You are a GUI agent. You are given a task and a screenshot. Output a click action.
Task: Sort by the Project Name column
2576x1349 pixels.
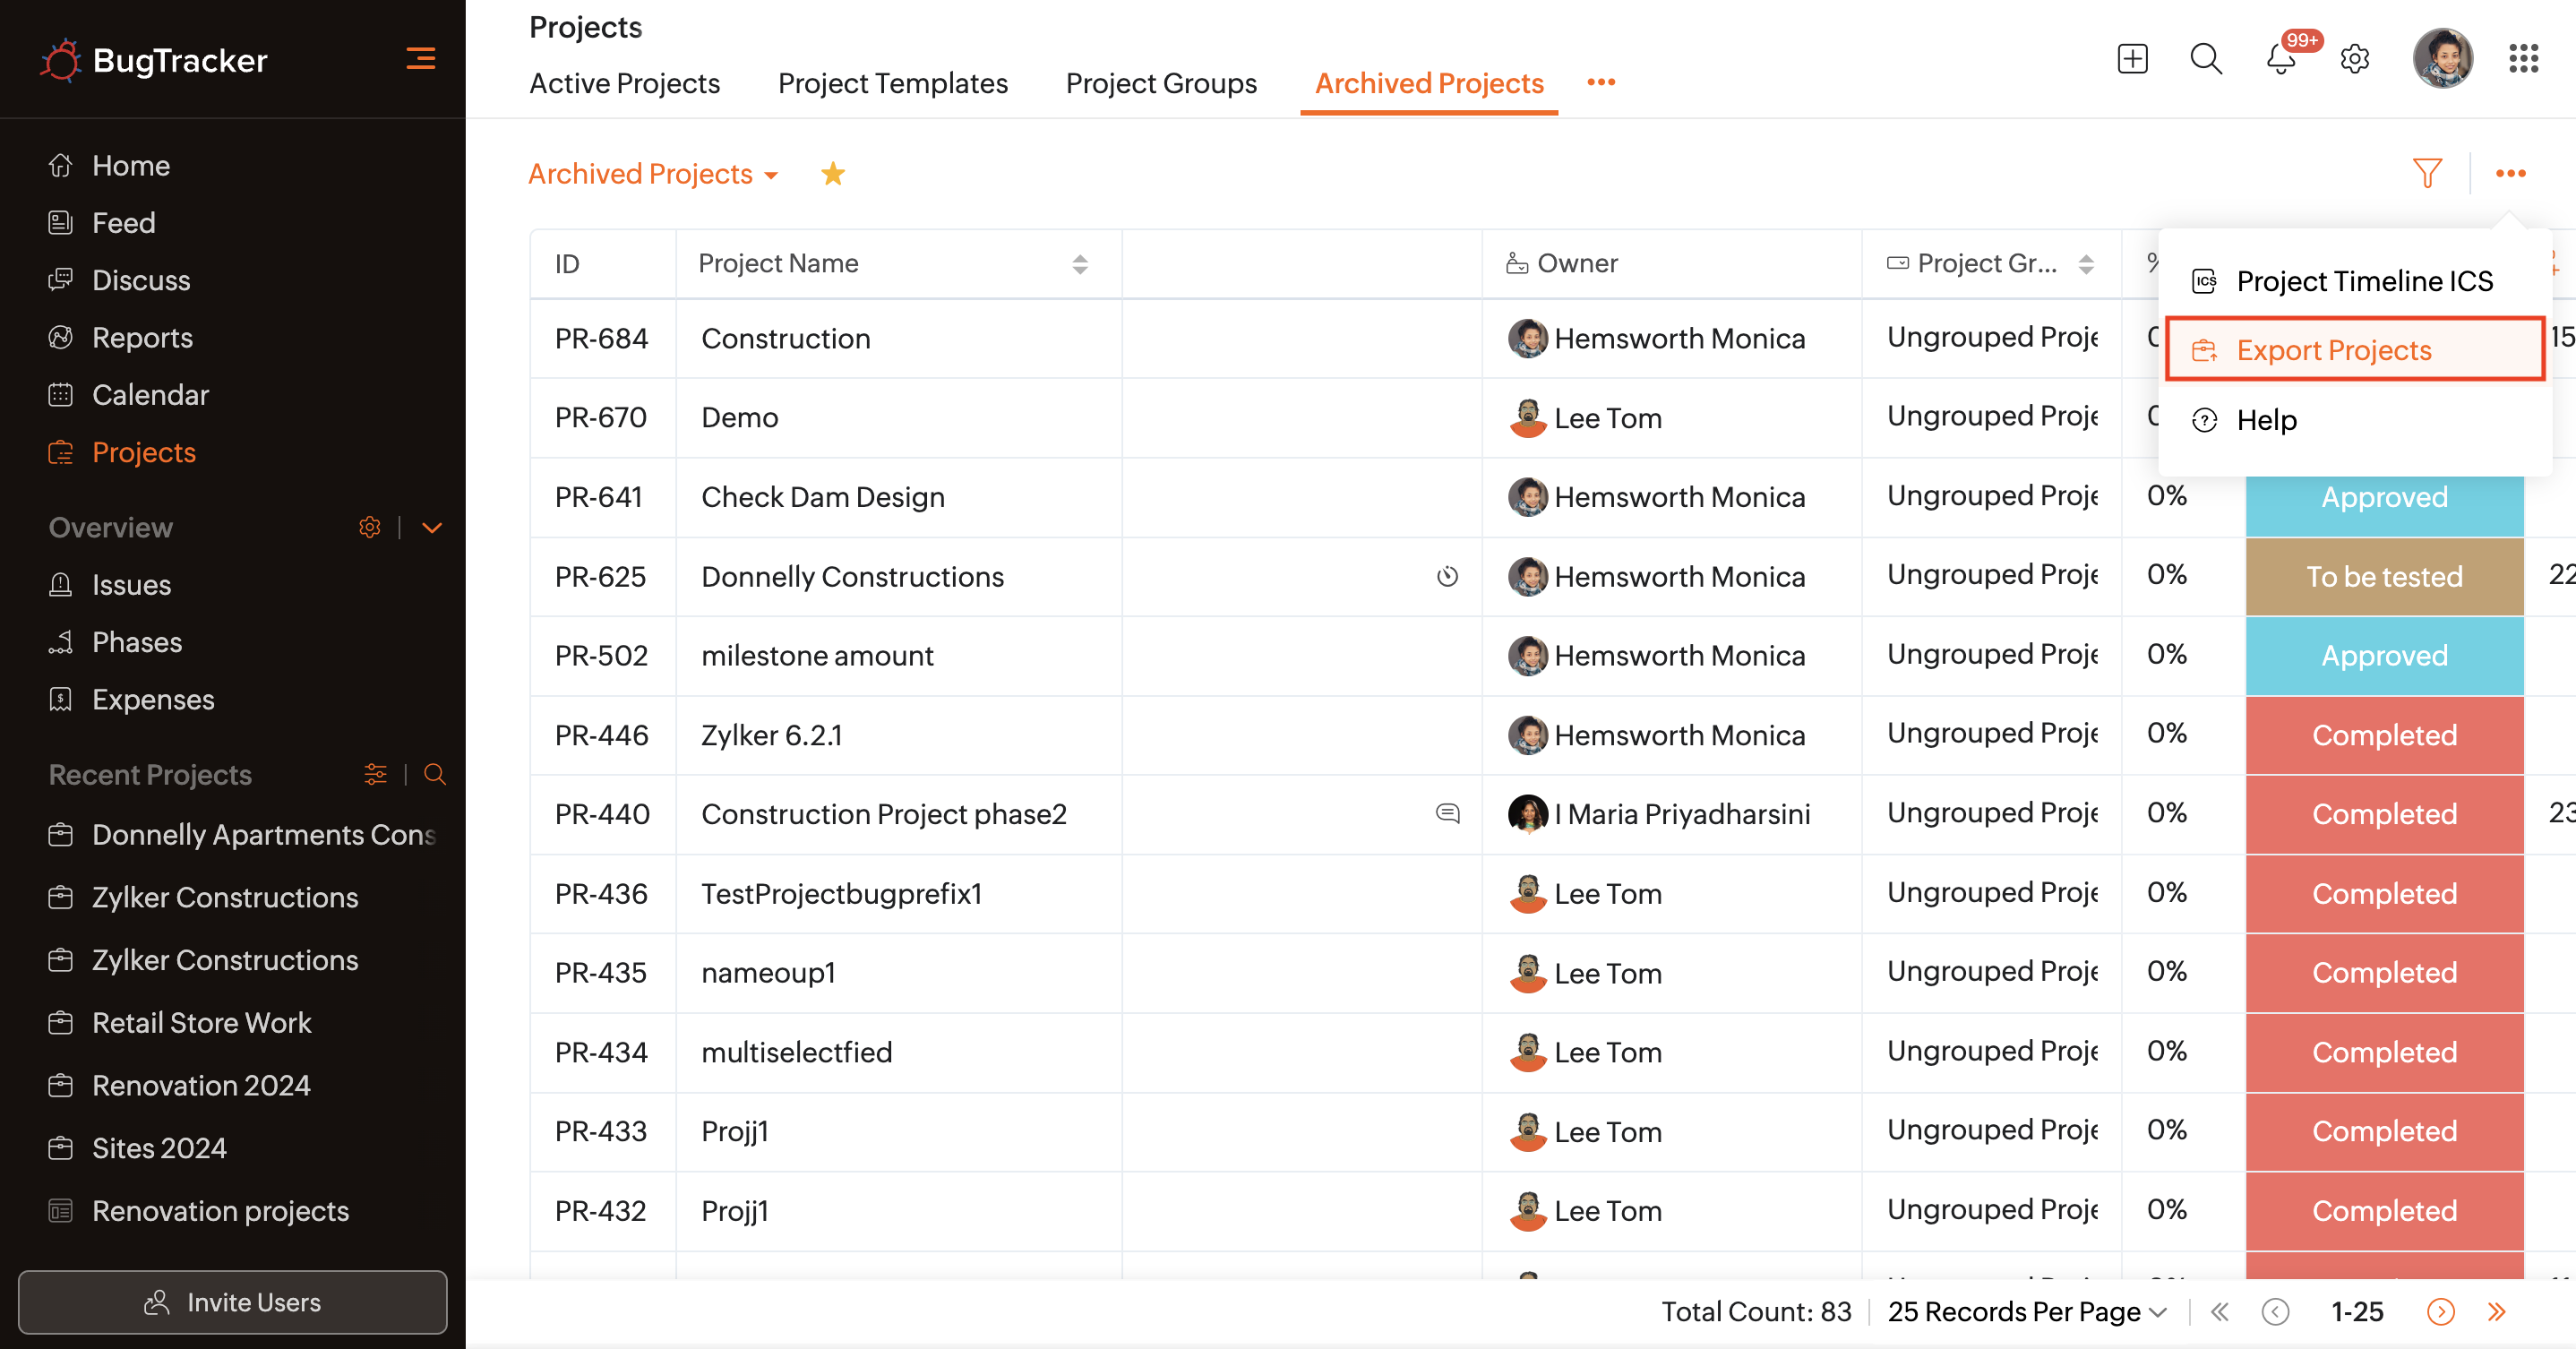(x=1079, y=264)
